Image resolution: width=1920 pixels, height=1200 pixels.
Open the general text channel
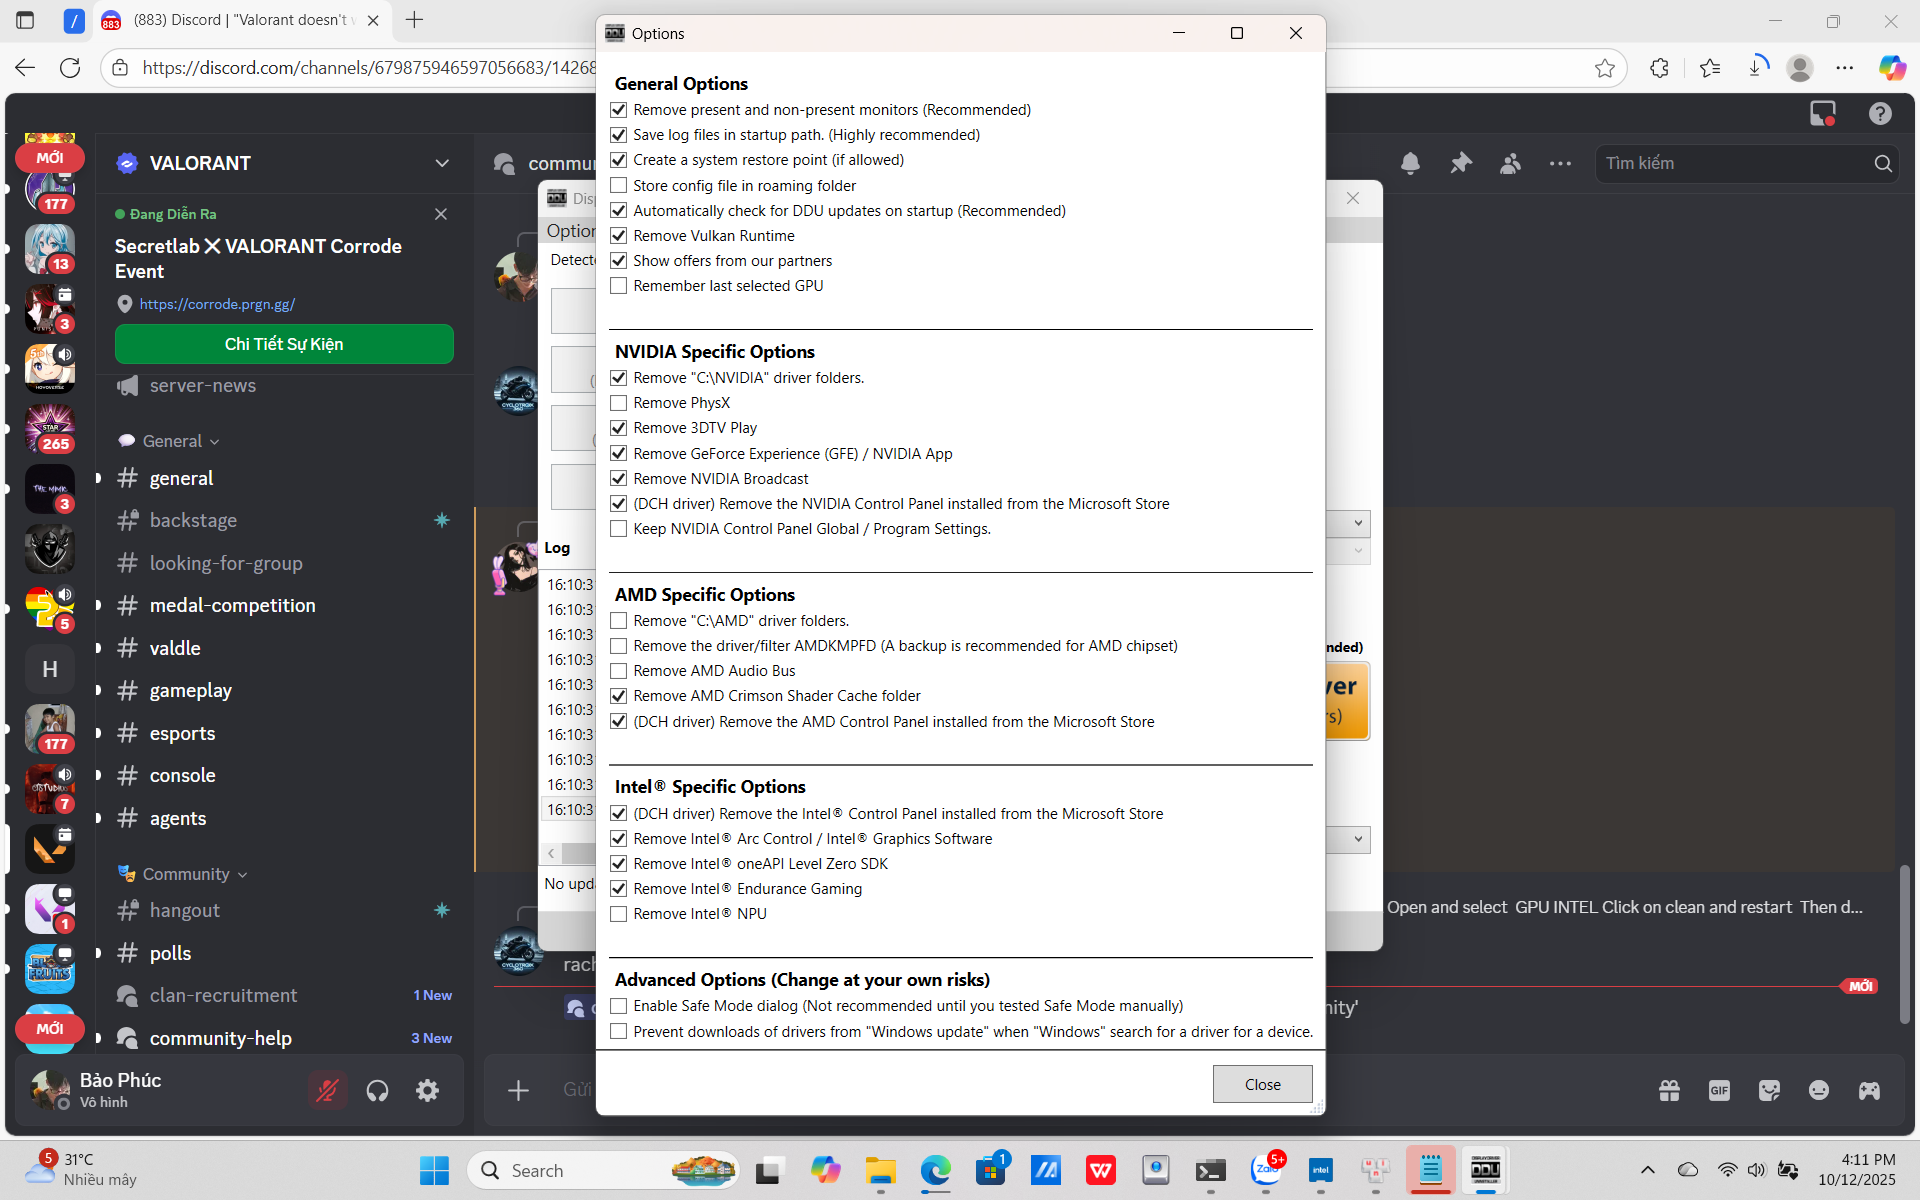(181, 478)
